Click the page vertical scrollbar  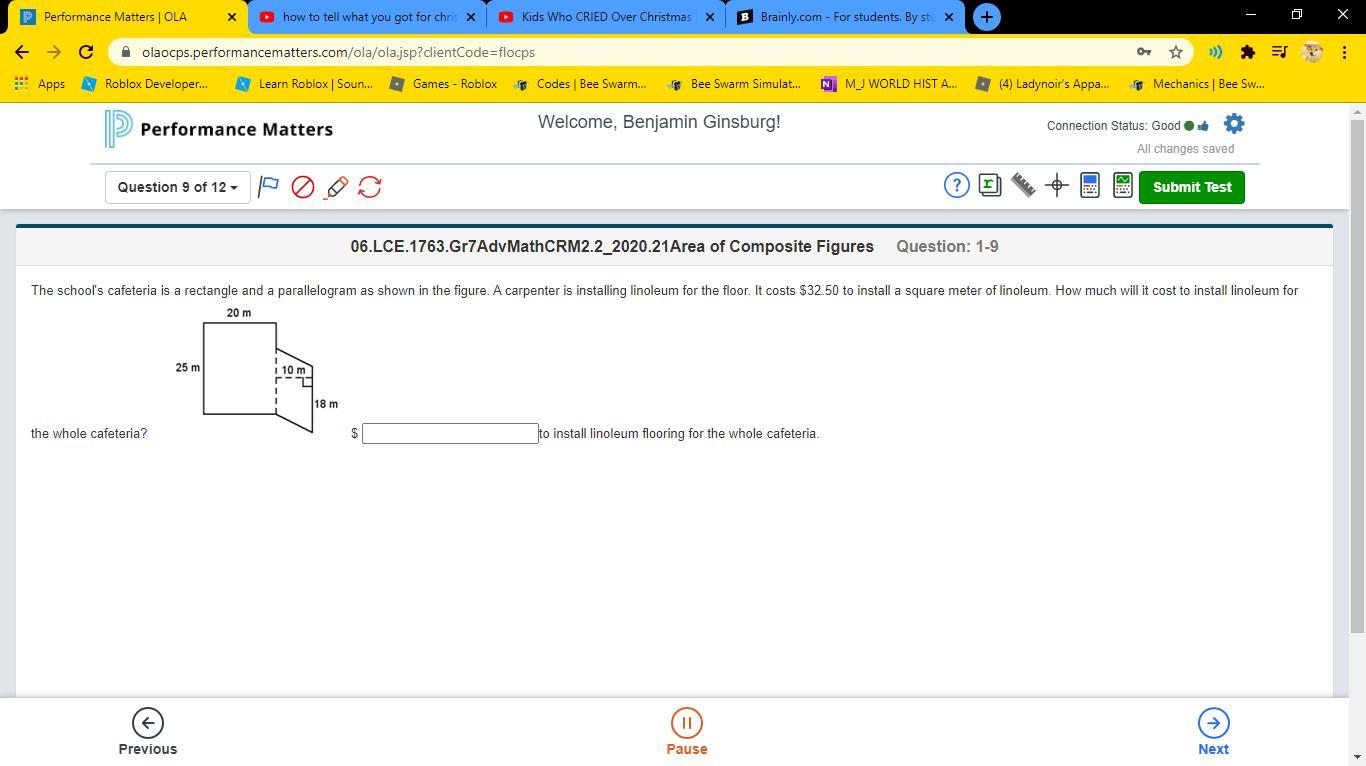coord(1357,376)
